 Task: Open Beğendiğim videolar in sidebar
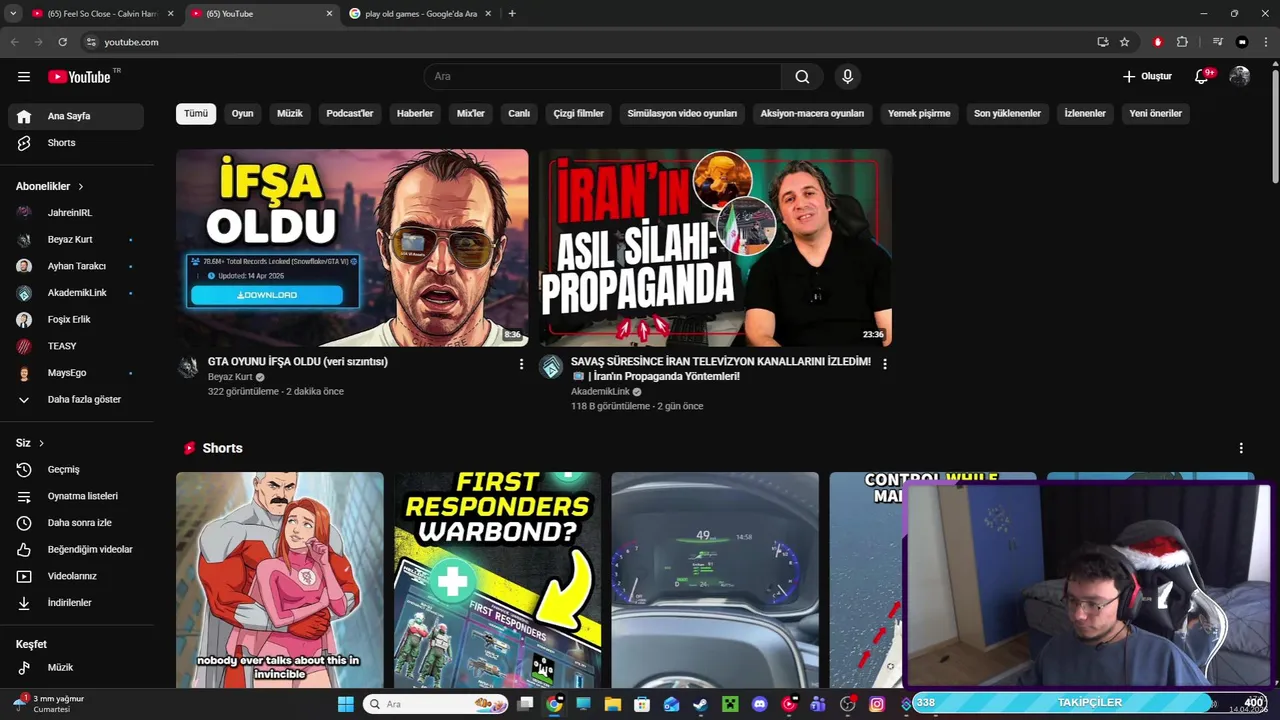(x=76, y=550)
